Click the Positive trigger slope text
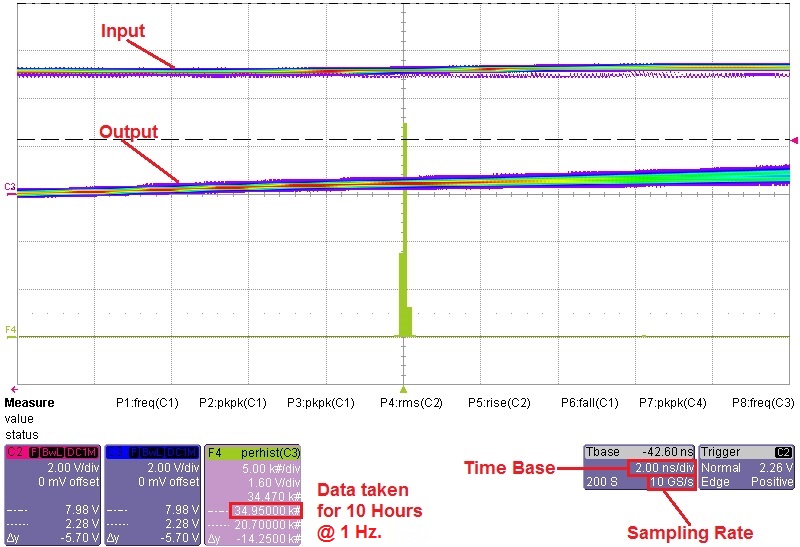The height and width of the screenshot is (547, 800). pos(772,481)
